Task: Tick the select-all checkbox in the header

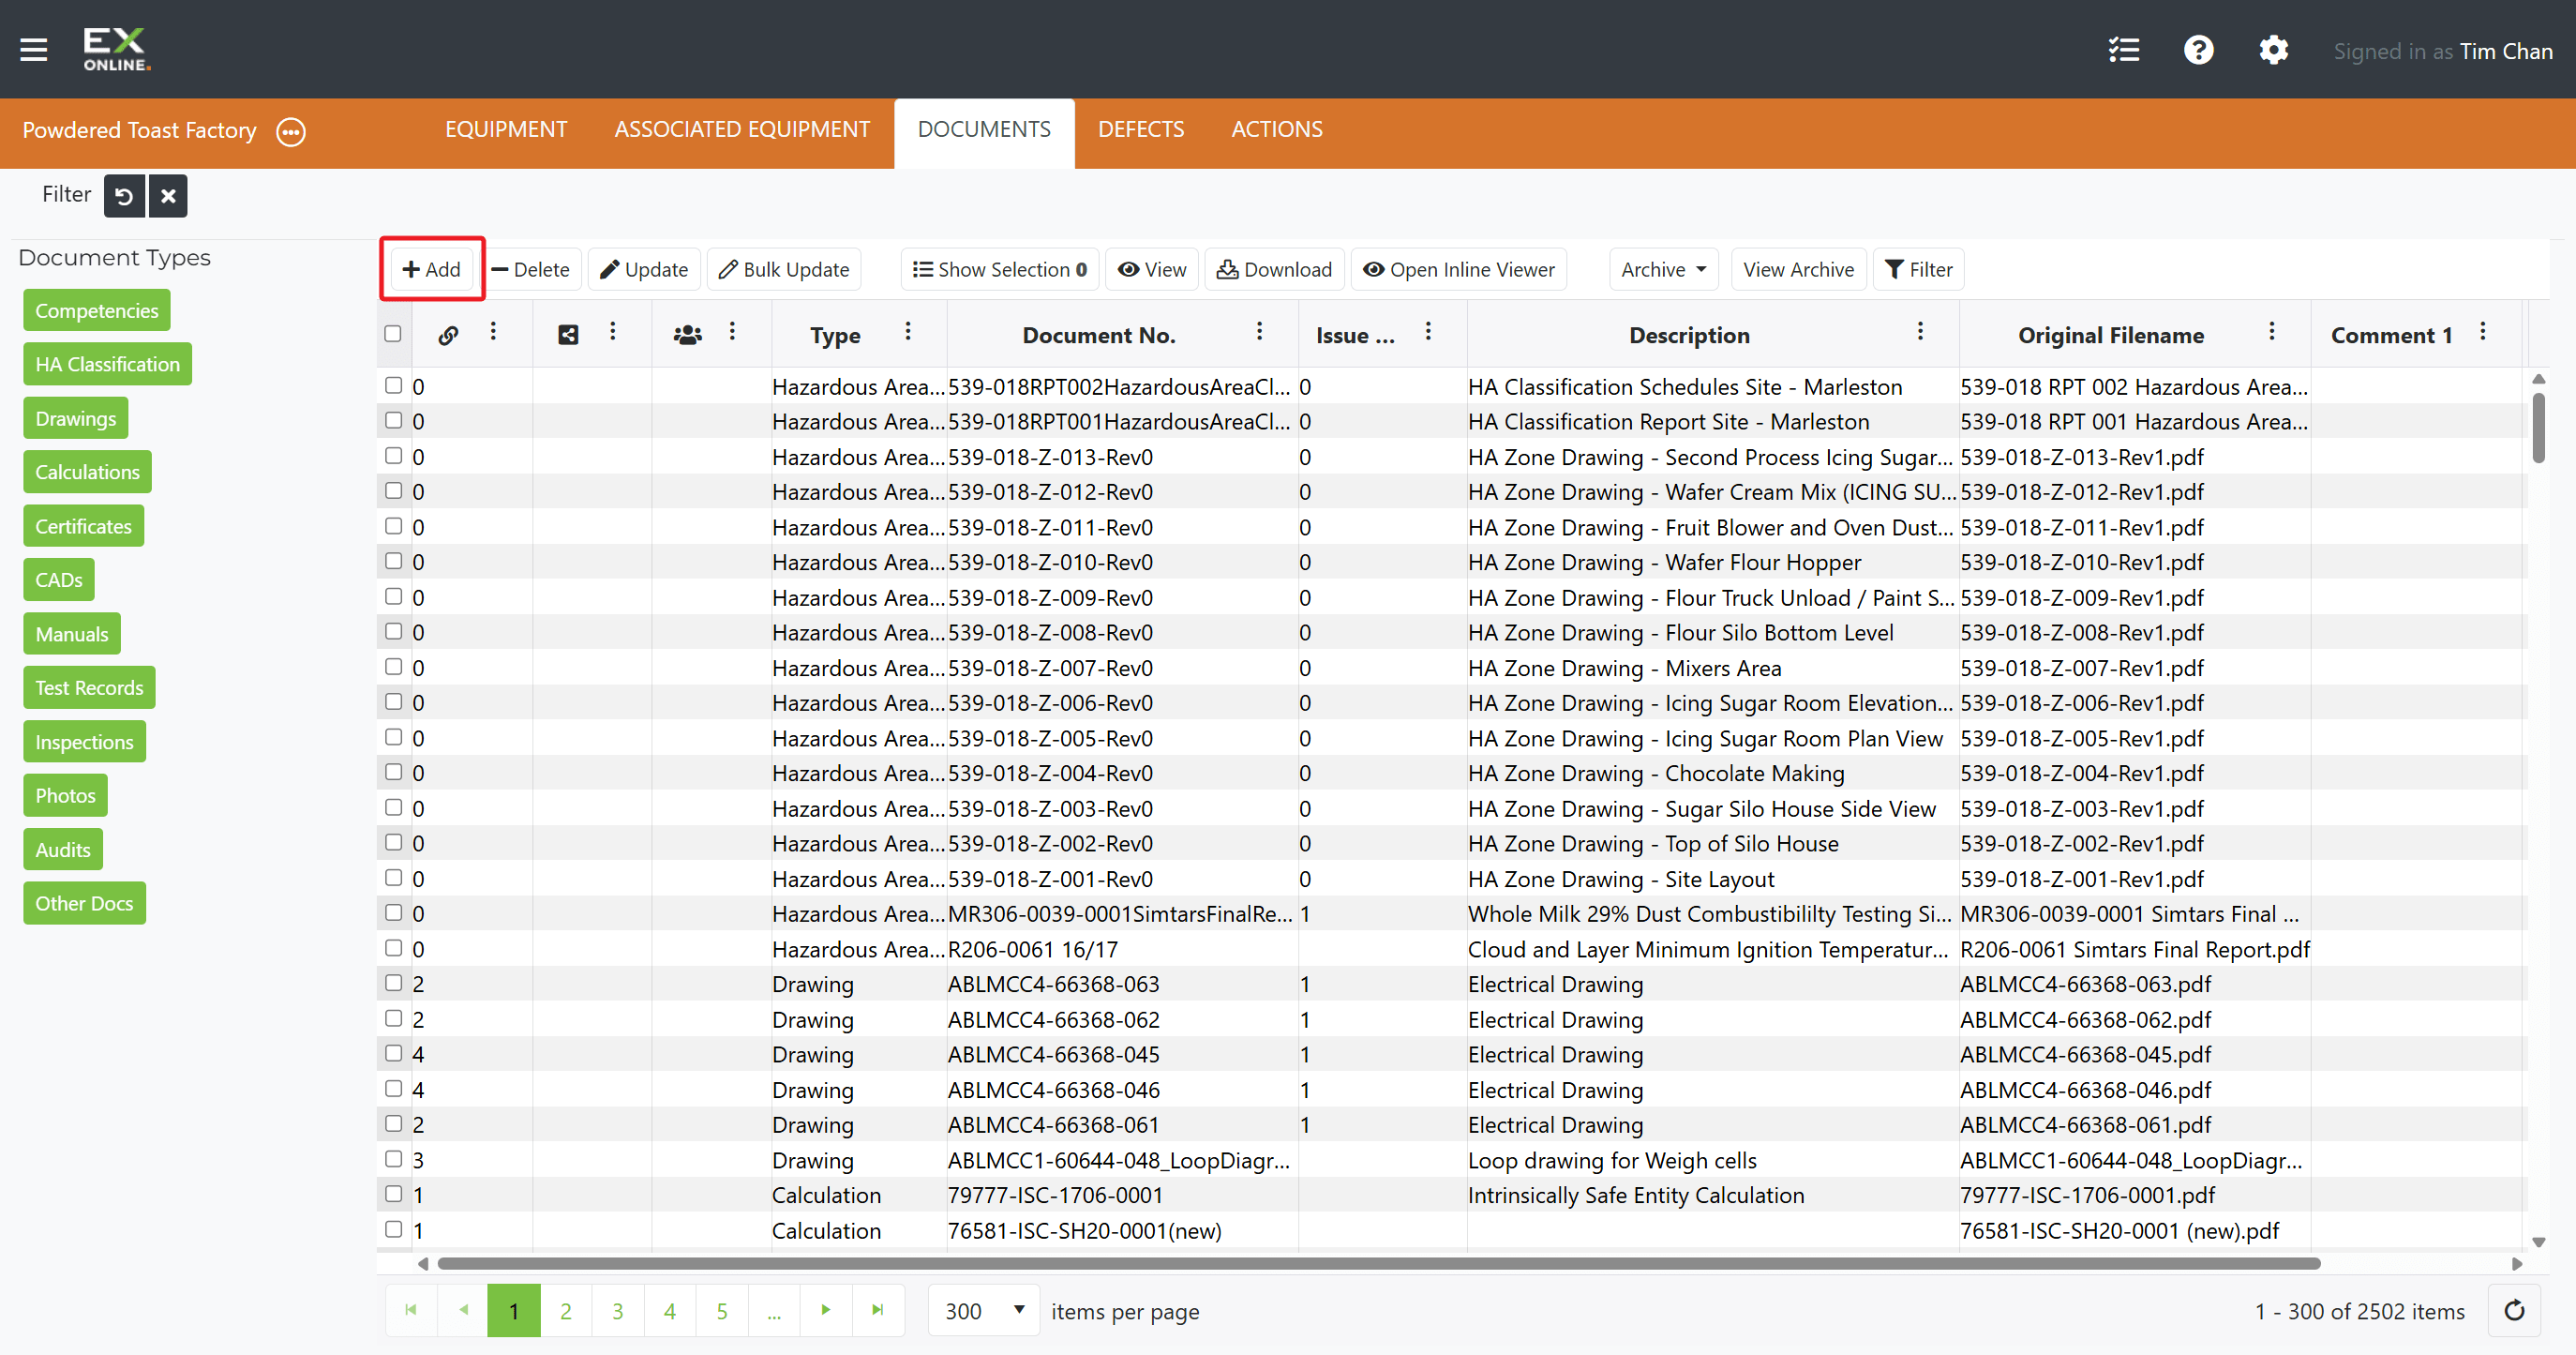Action: click(x=393, y=334)
